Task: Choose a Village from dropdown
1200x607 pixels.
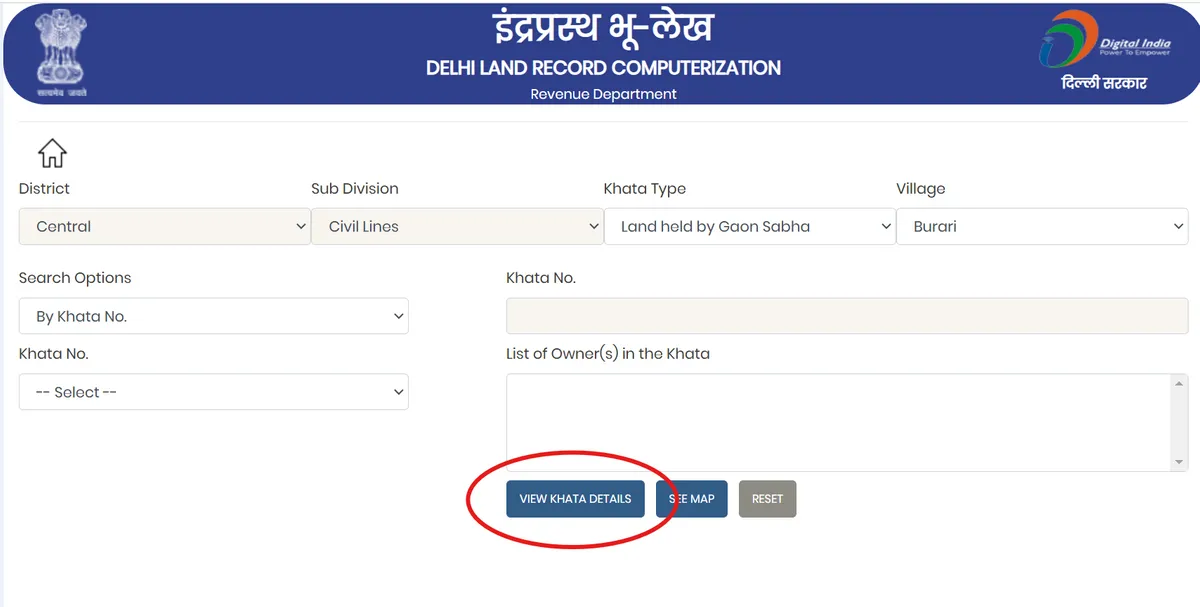Action: click(1041, 227)
